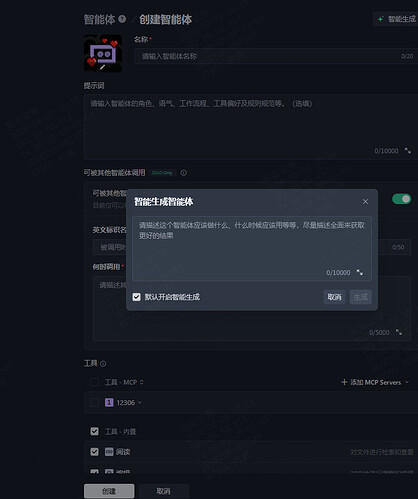Click the 智能体 breadcrumb title

click(99, 19)
